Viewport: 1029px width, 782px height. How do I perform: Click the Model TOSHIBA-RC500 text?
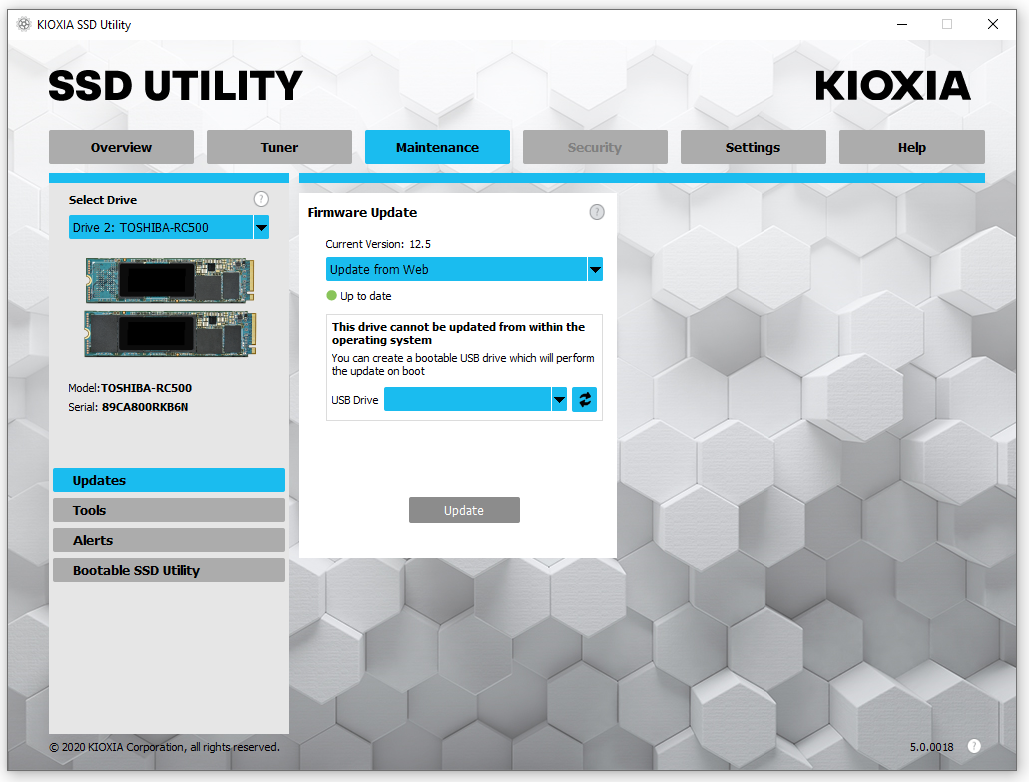point(130,388)
